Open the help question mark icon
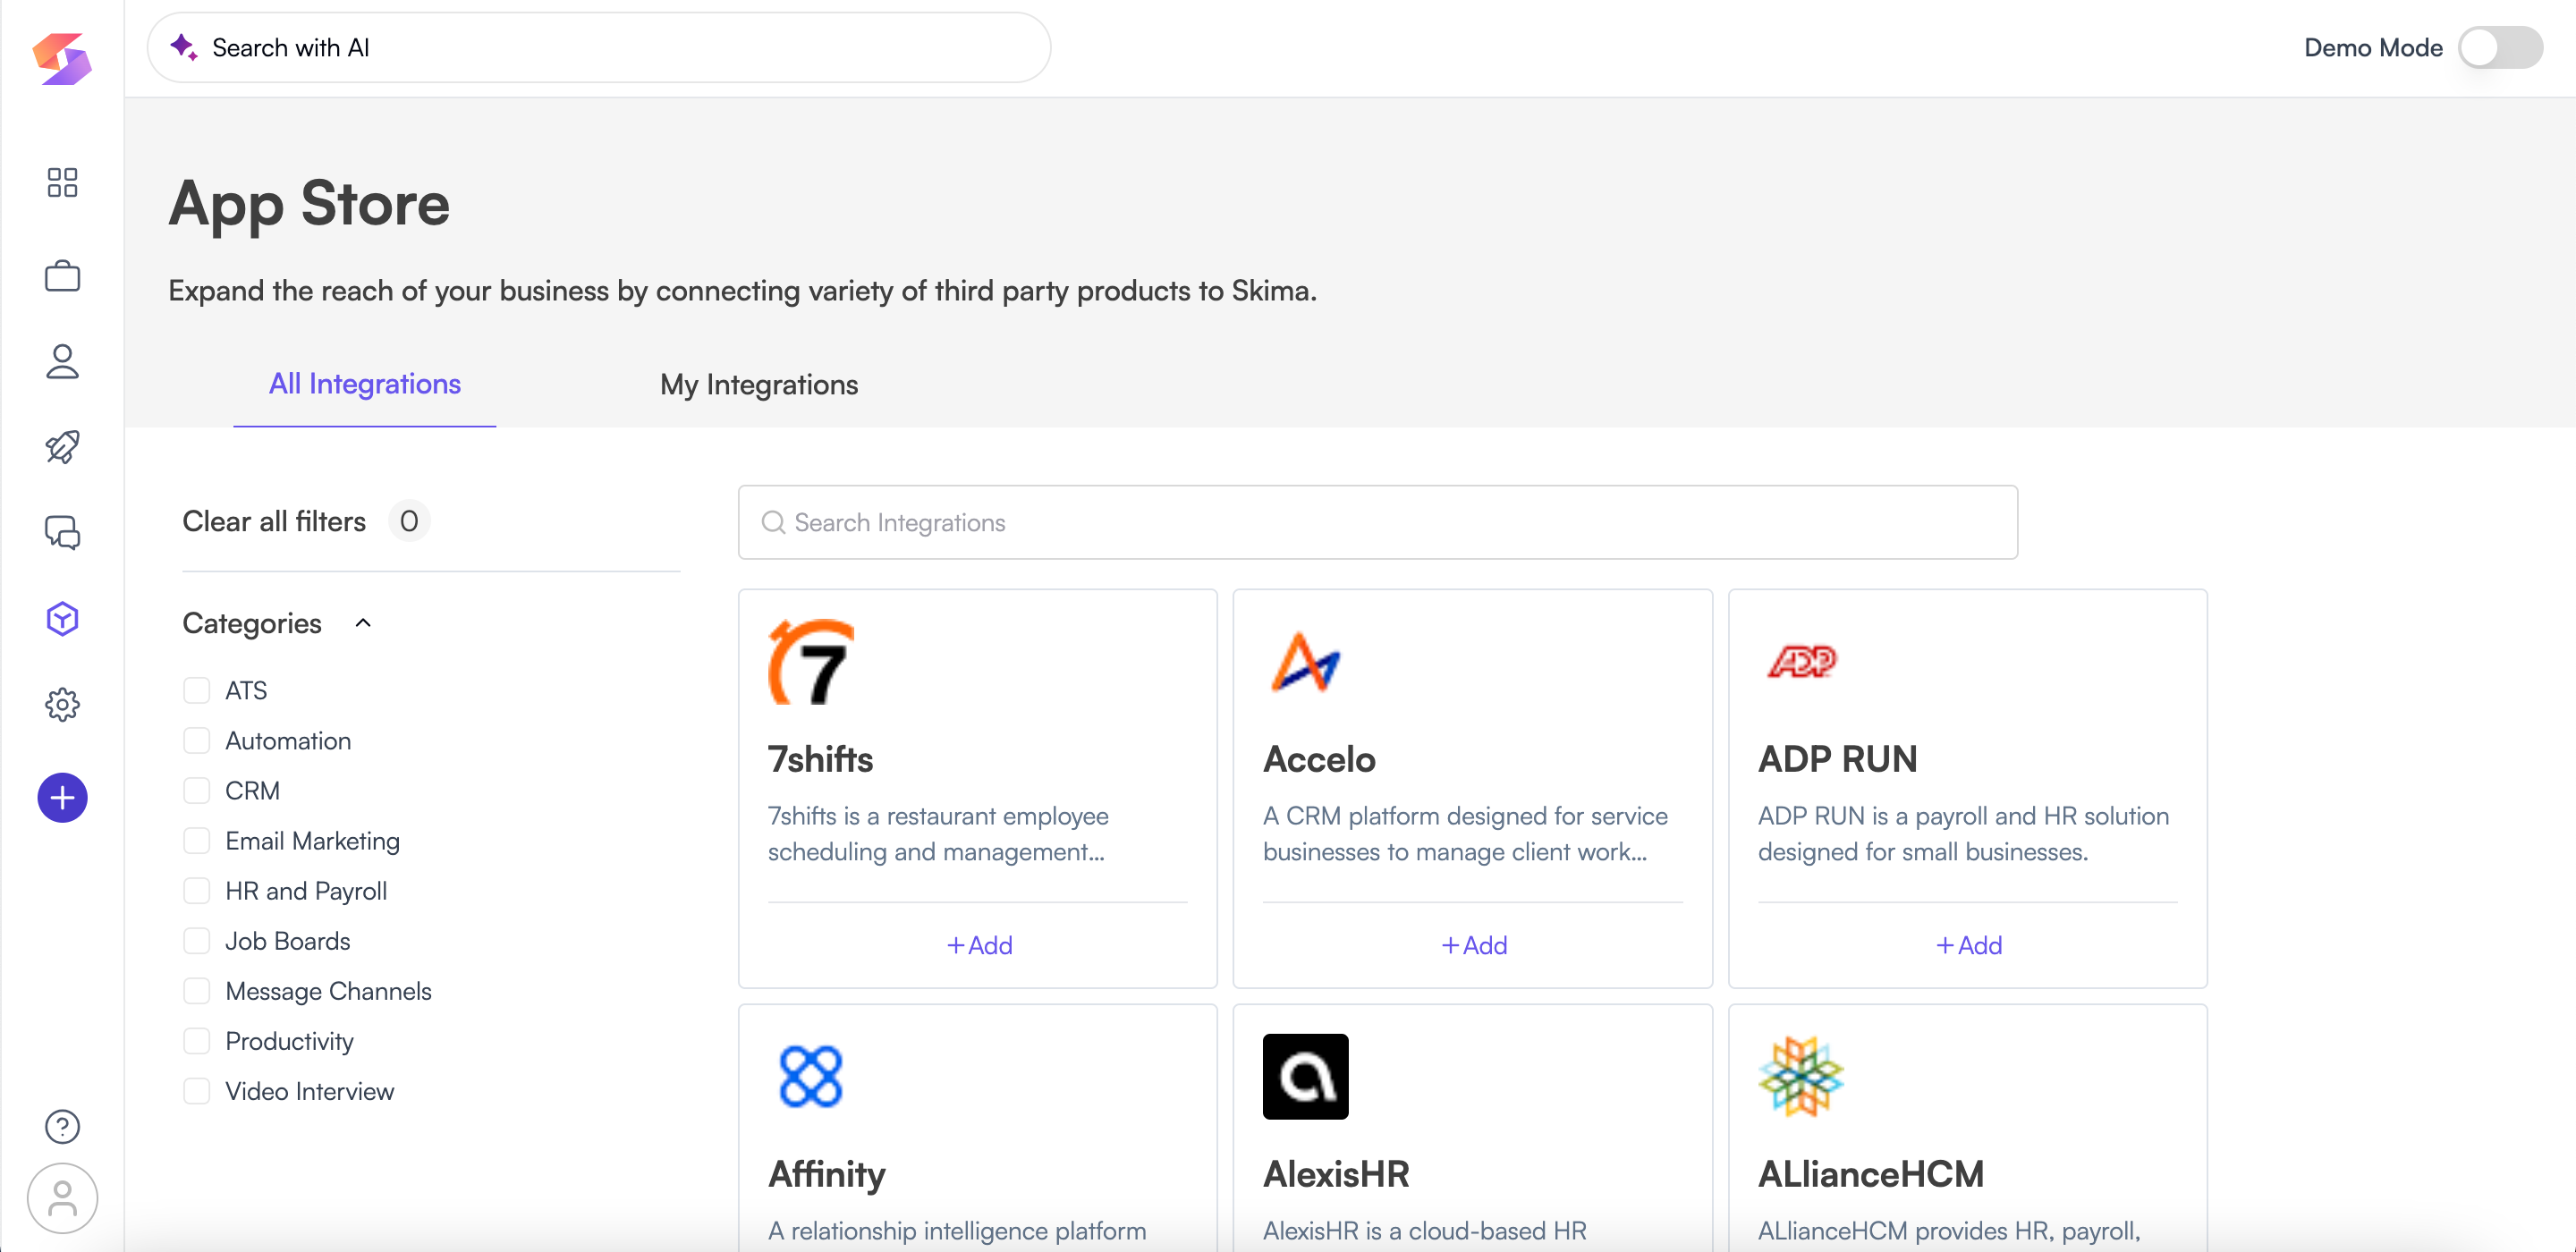Screen dimensions: 2576x1252 coord(62,1127)
